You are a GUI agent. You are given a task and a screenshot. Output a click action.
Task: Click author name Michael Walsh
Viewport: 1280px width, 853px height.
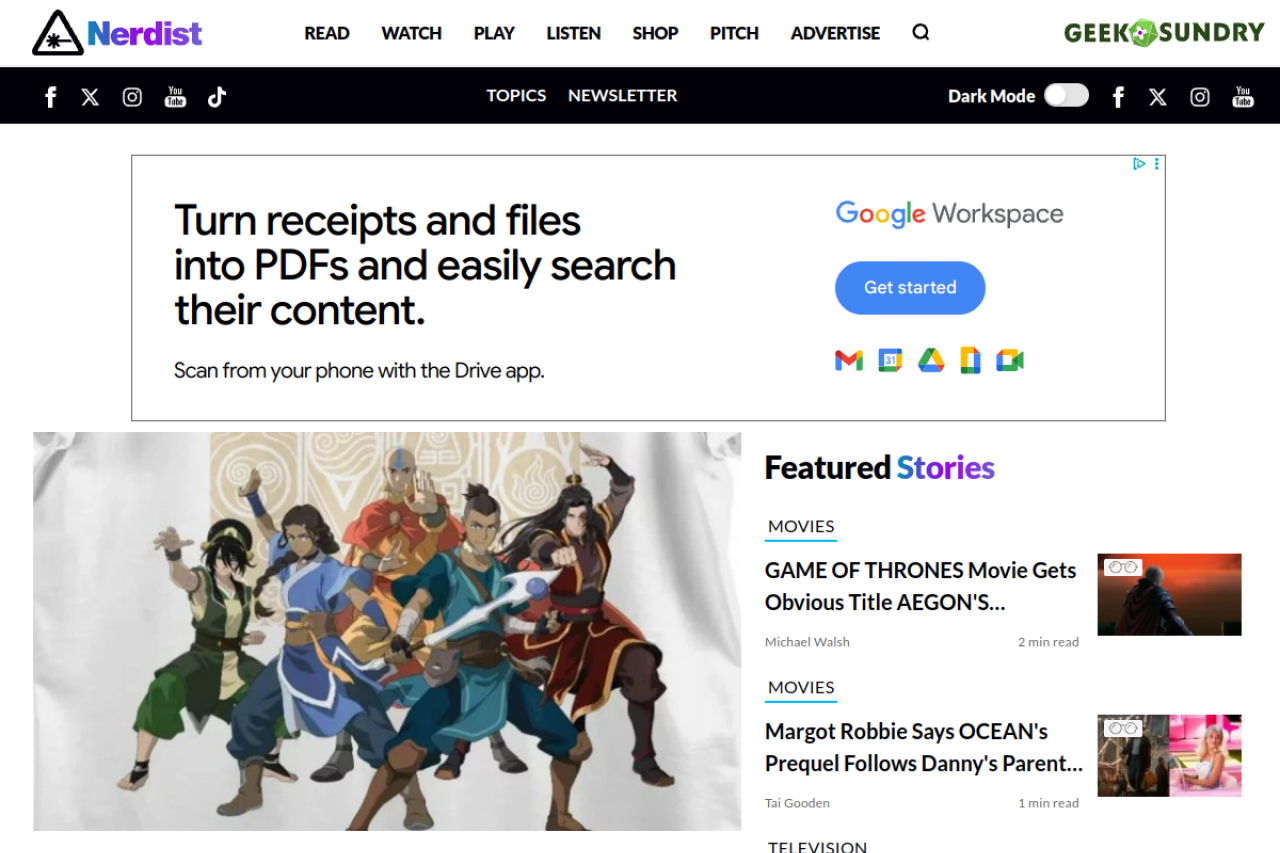[807, 642]
